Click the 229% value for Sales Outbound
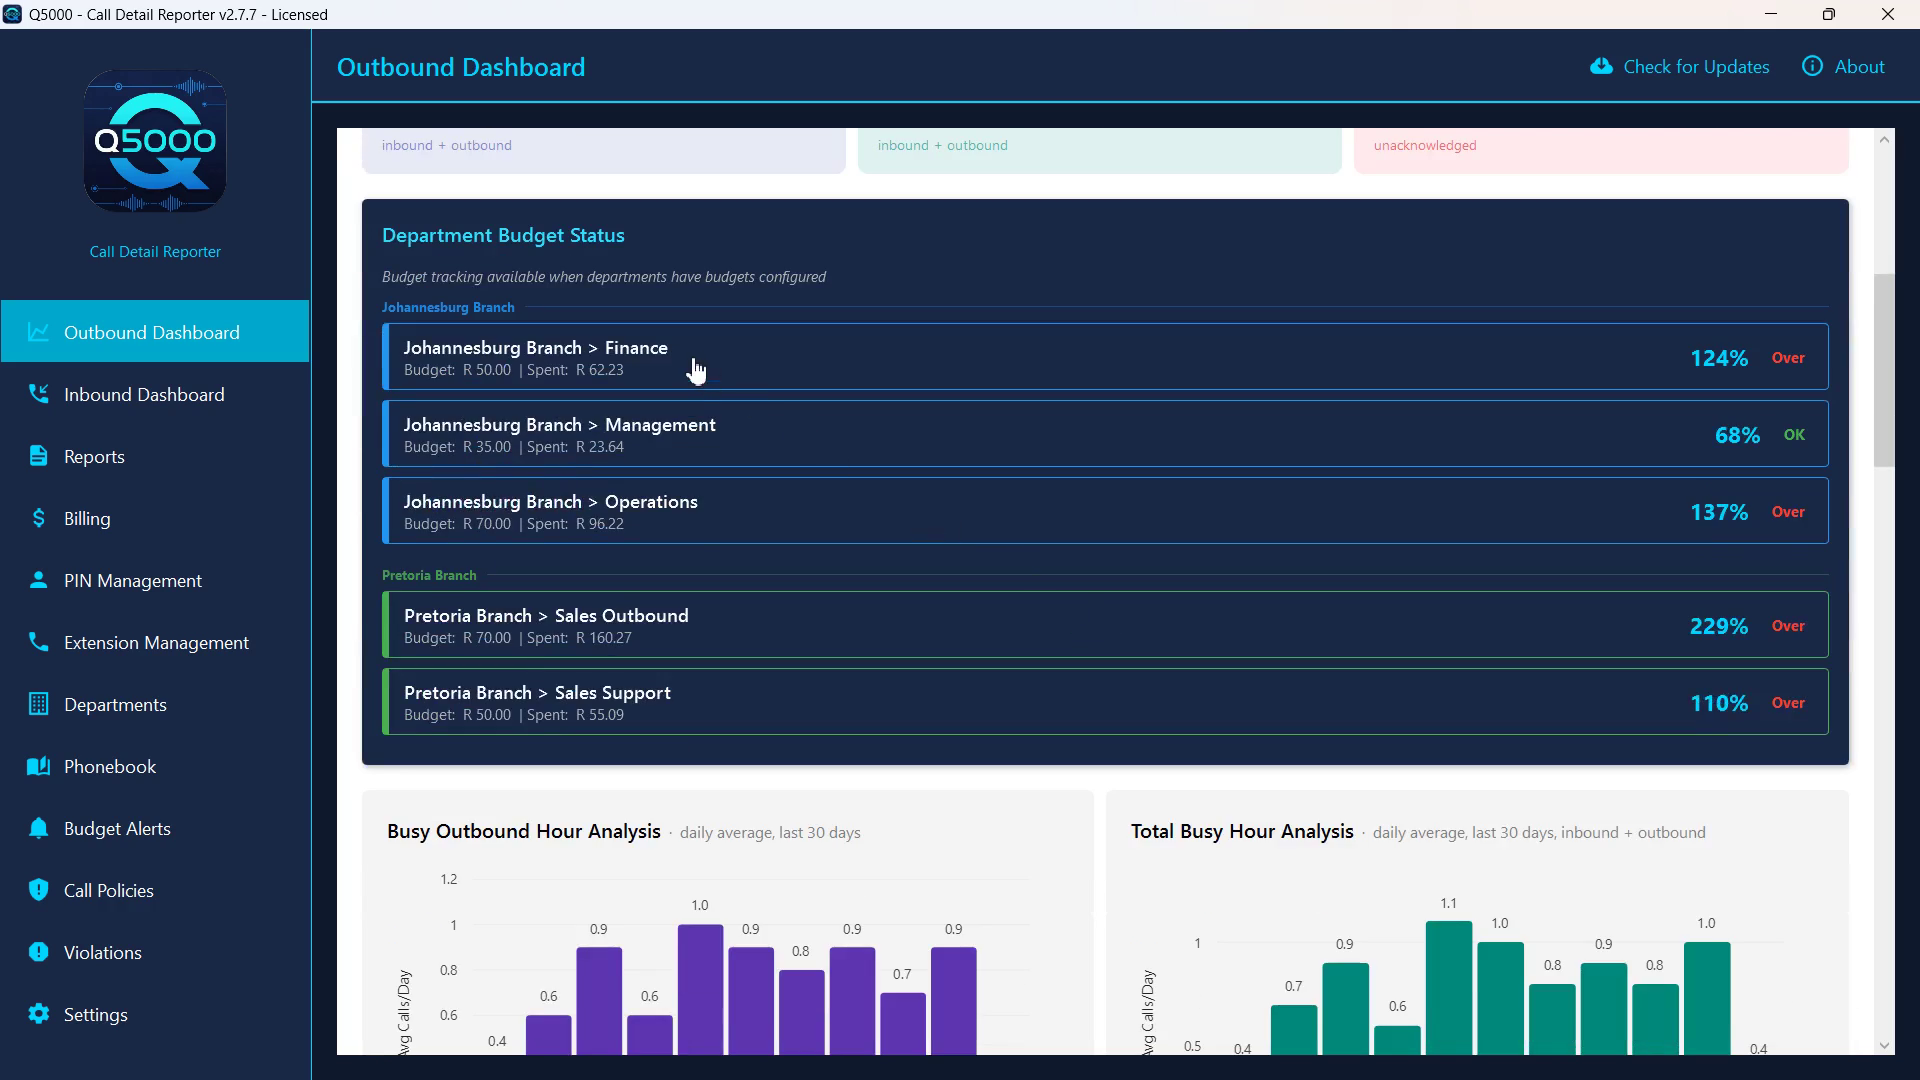This screenshot has width=1920, height=1080. [1719, 626]
